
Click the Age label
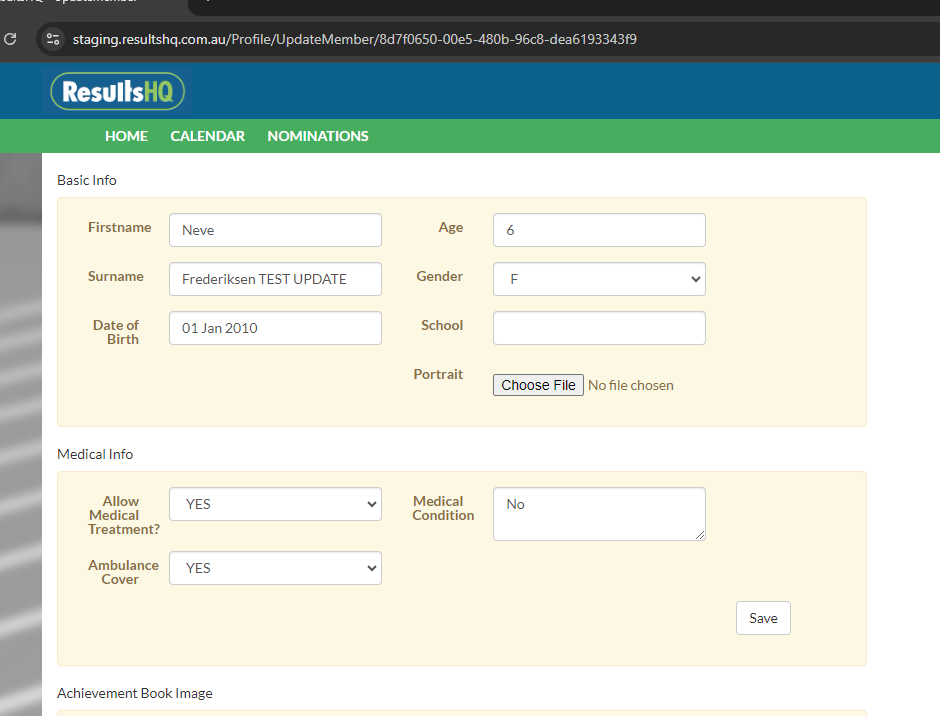point(451,227)
